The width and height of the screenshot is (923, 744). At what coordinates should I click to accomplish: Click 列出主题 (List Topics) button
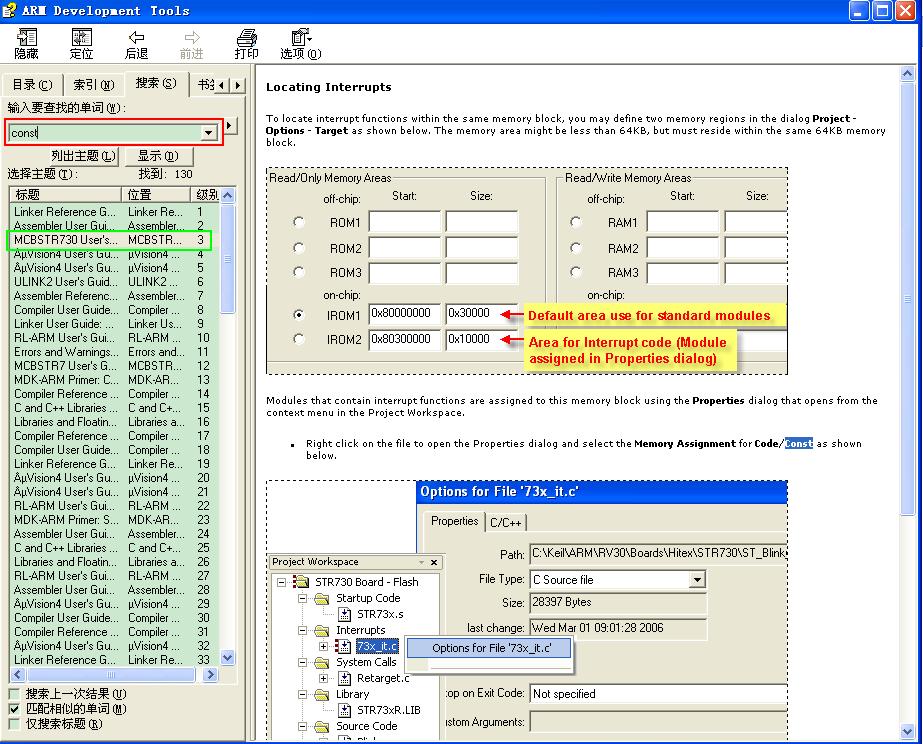[84, 156]
